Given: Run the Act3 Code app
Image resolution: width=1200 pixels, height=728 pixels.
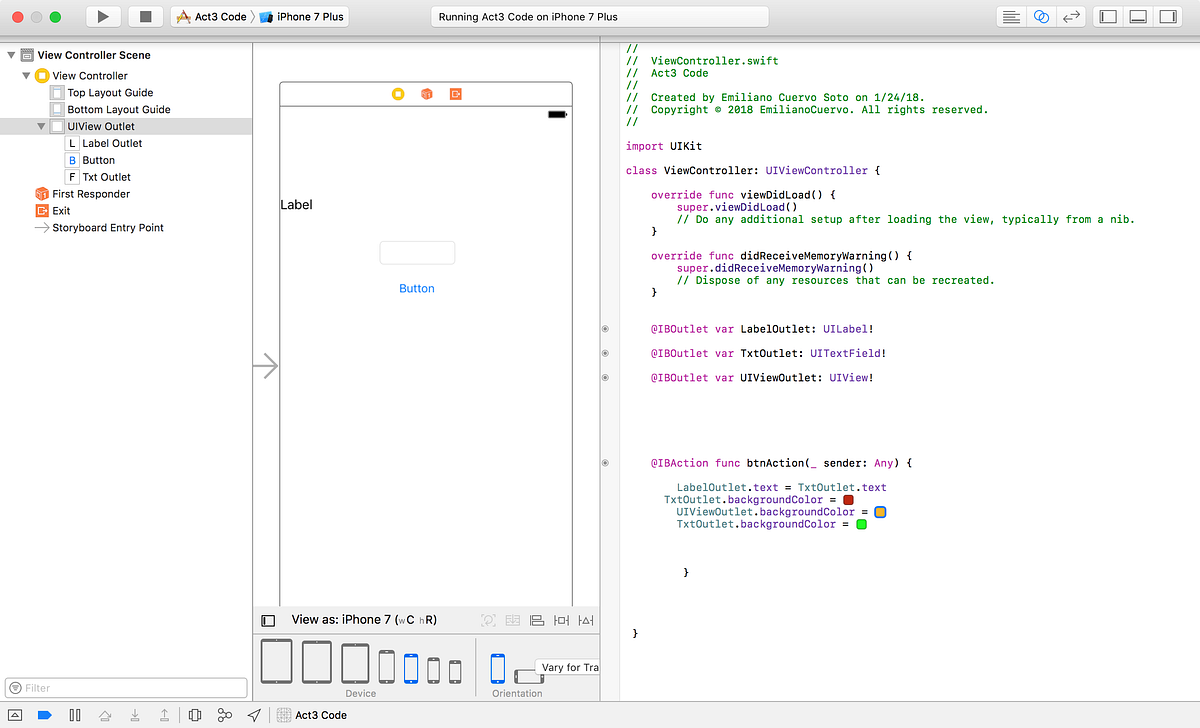Looking at the screenshot, I should [103, 16].
